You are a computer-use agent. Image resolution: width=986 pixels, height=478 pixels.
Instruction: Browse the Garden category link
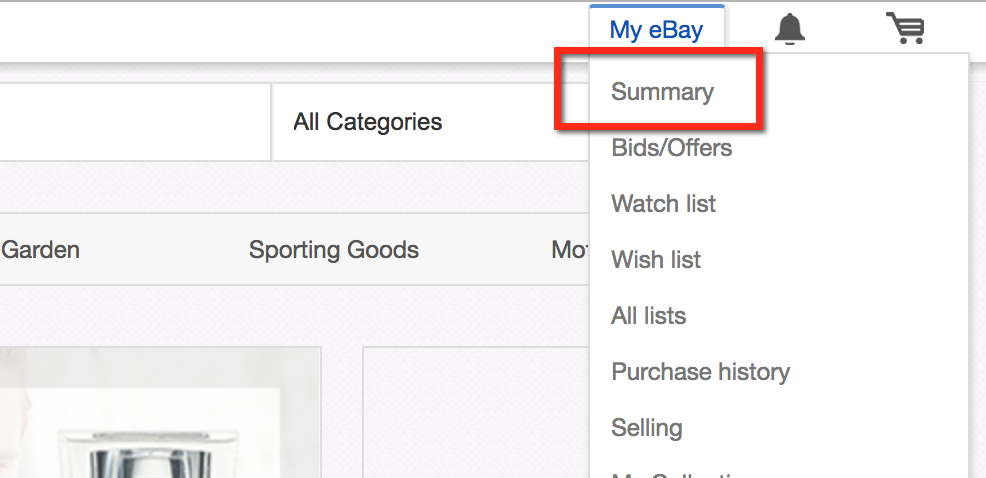pos(40,250)
